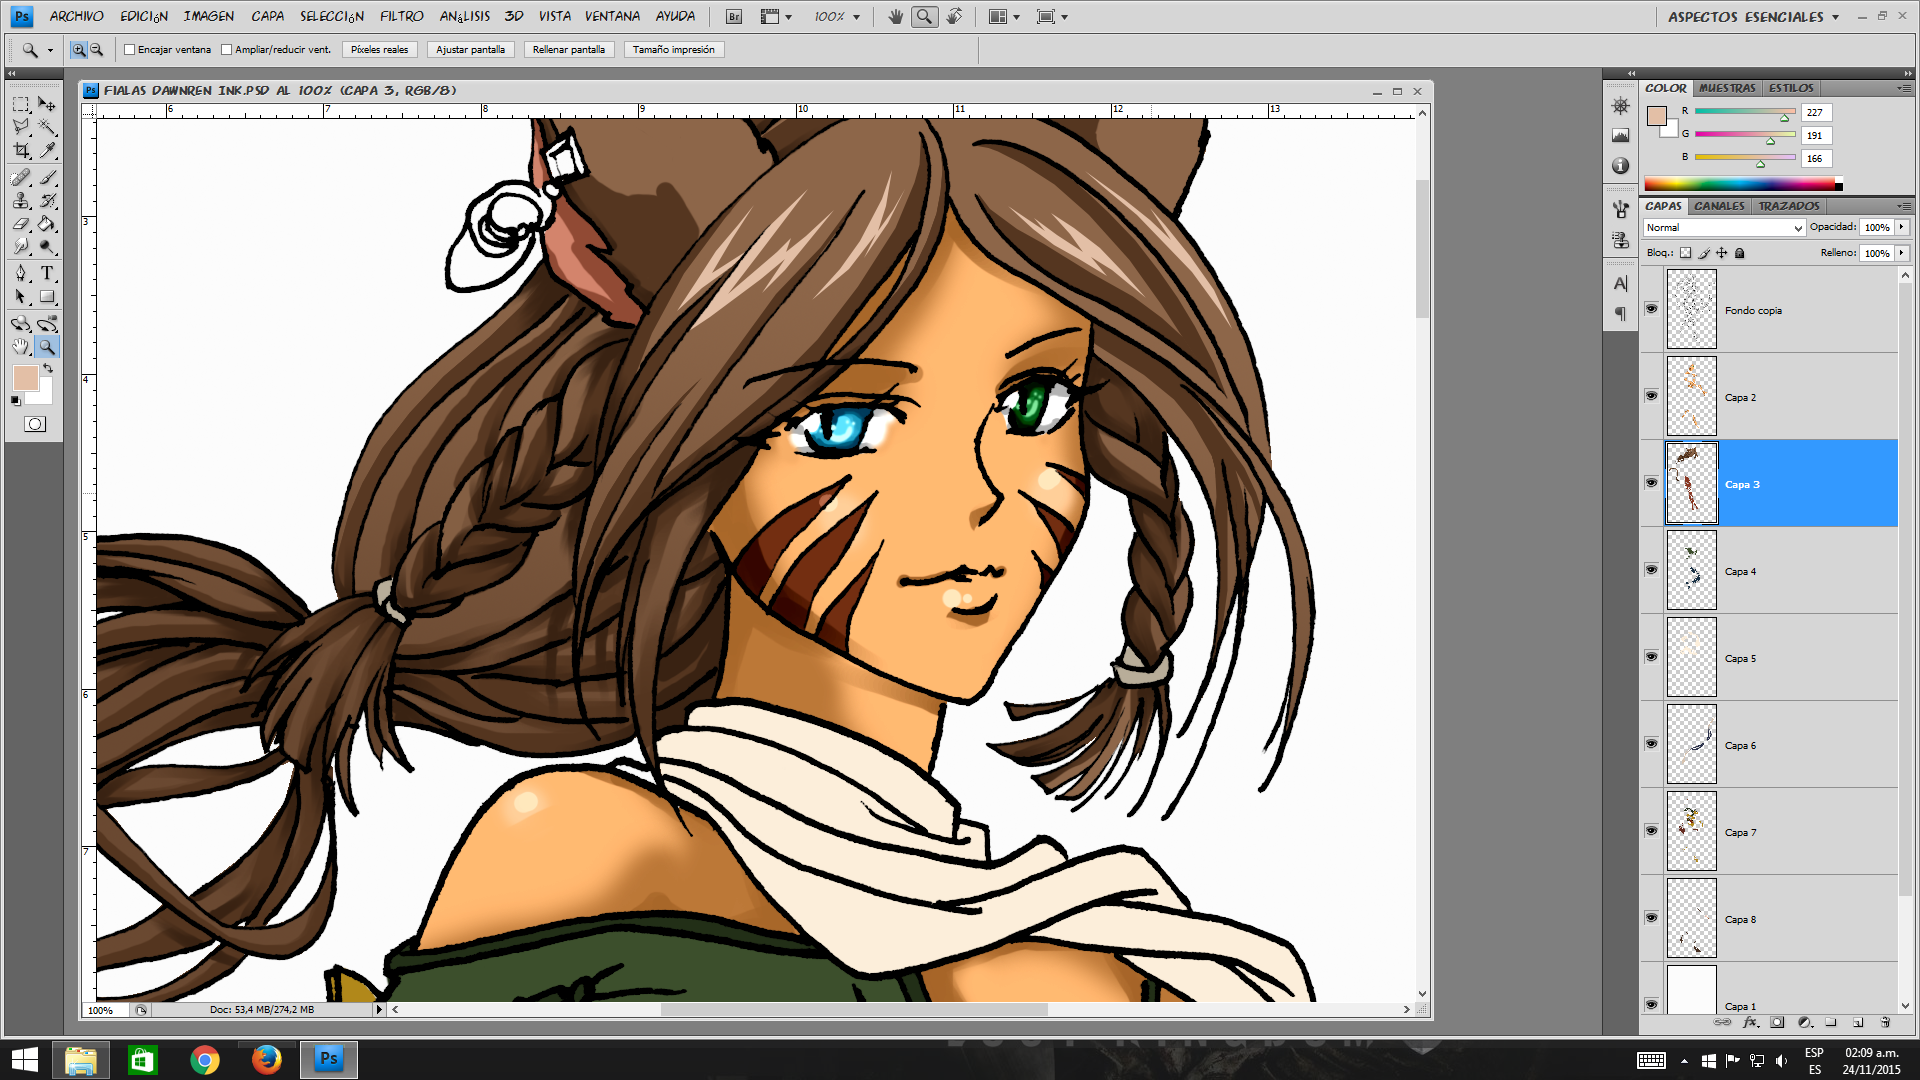Open the Navigator panel icon

pyautogui.click(x=1621, y=106)
